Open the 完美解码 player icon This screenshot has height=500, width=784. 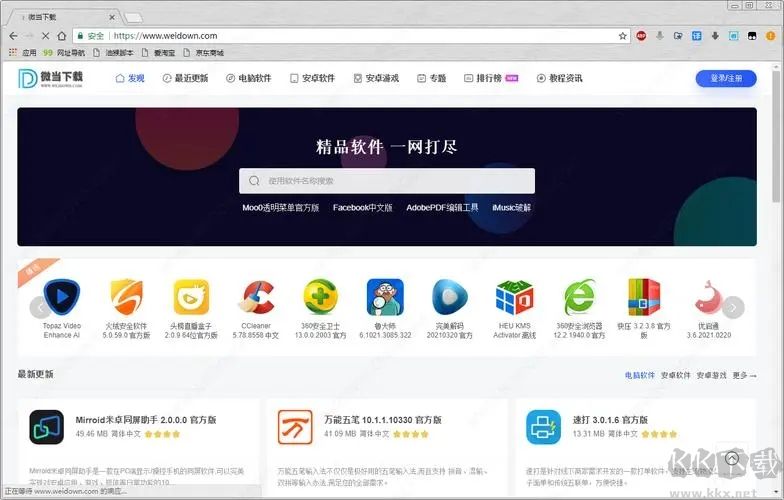[450, 297]
